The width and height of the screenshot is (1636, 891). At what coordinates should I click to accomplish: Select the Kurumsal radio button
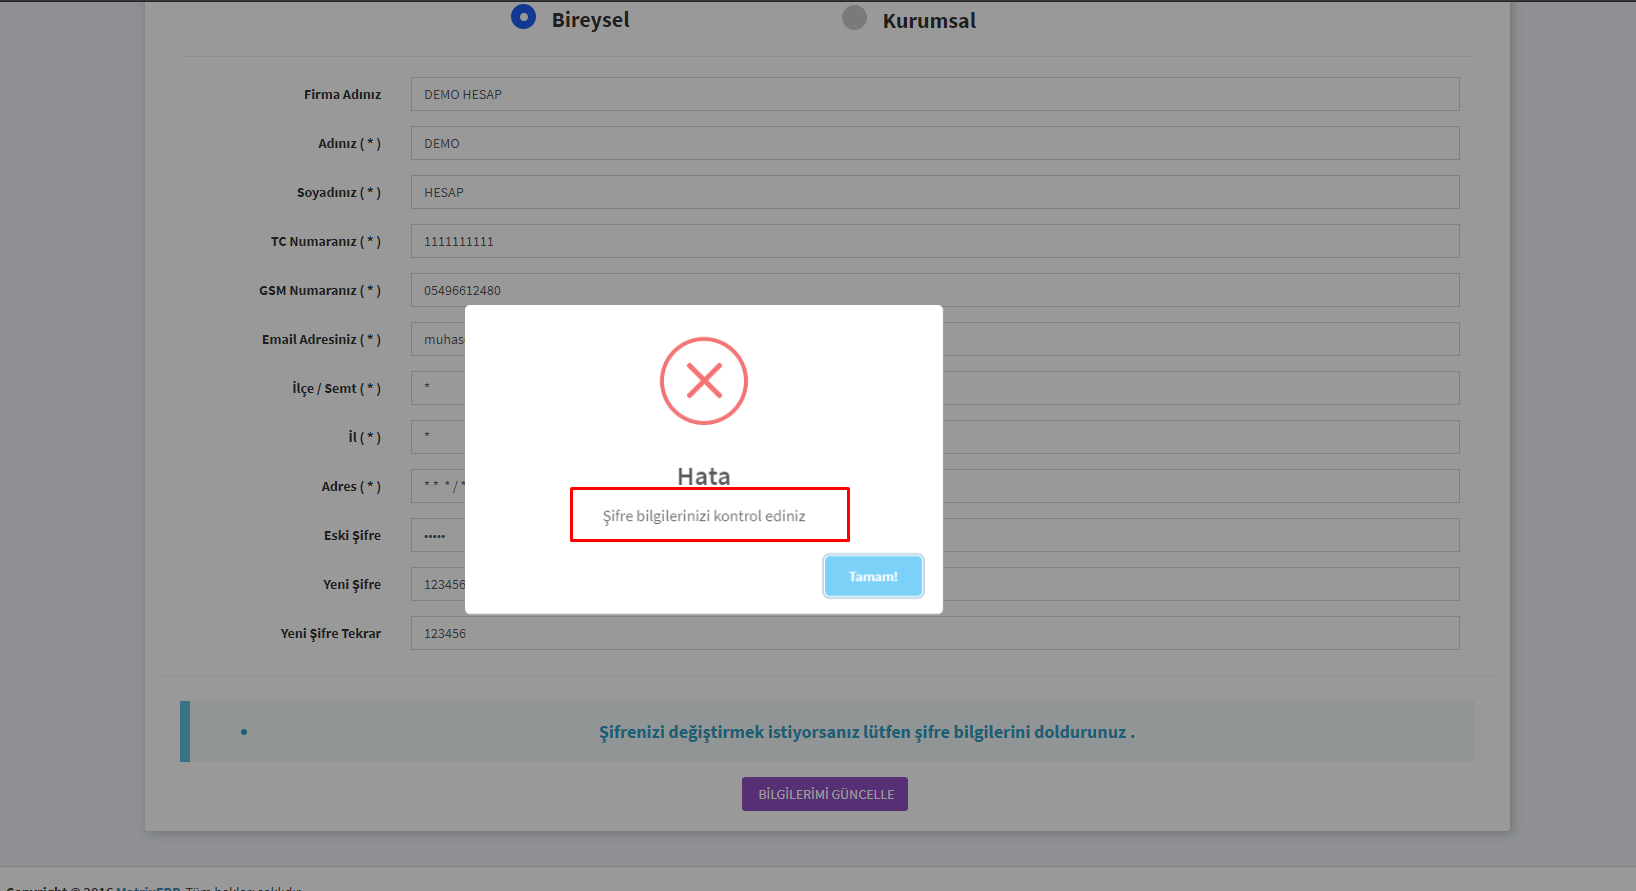click(854, 18)
